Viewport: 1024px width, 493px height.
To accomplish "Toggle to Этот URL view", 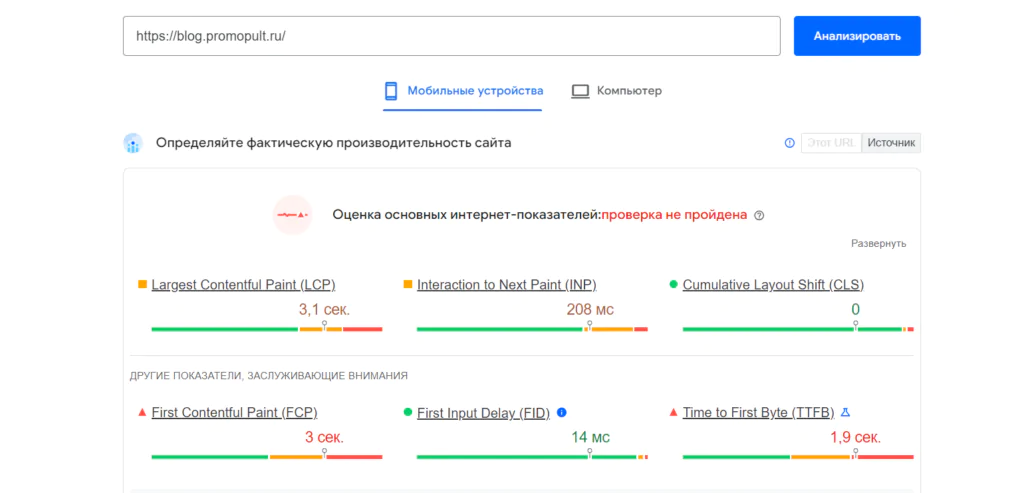I will coord(831,143).
